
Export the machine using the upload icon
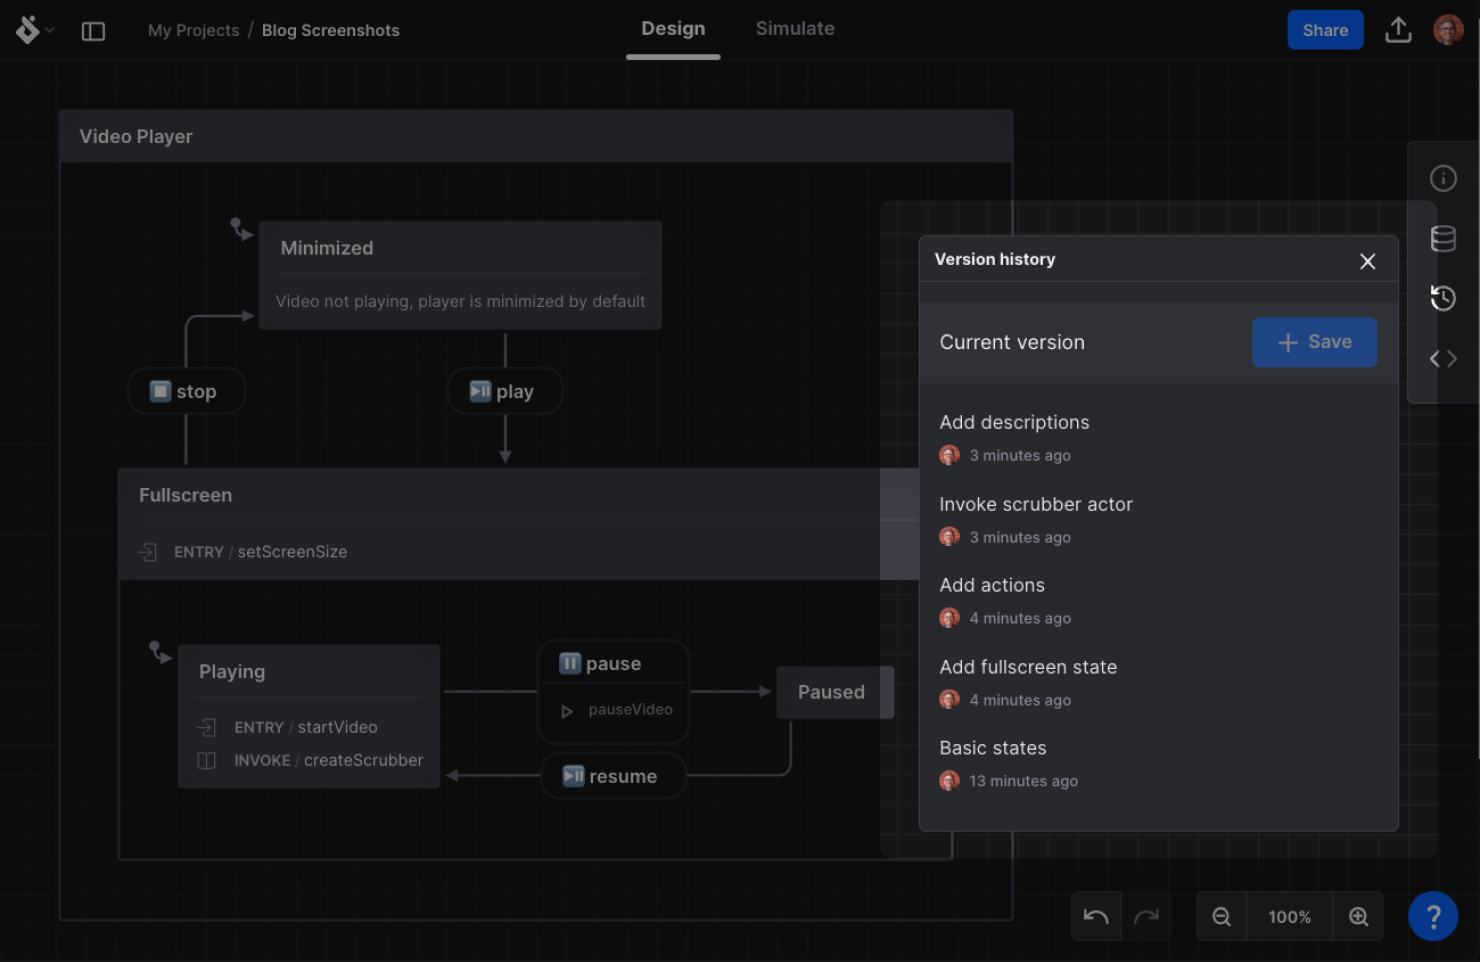pyautogui.click(x=1398, y=30)
